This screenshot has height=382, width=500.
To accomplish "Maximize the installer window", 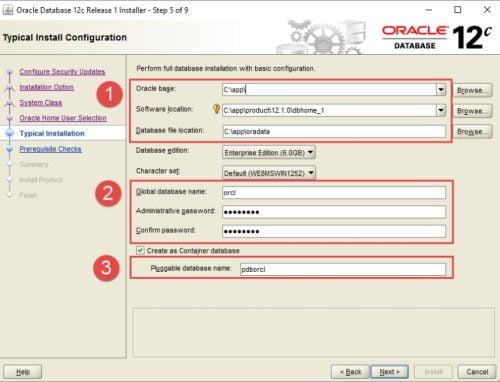I will pos(458,10).
